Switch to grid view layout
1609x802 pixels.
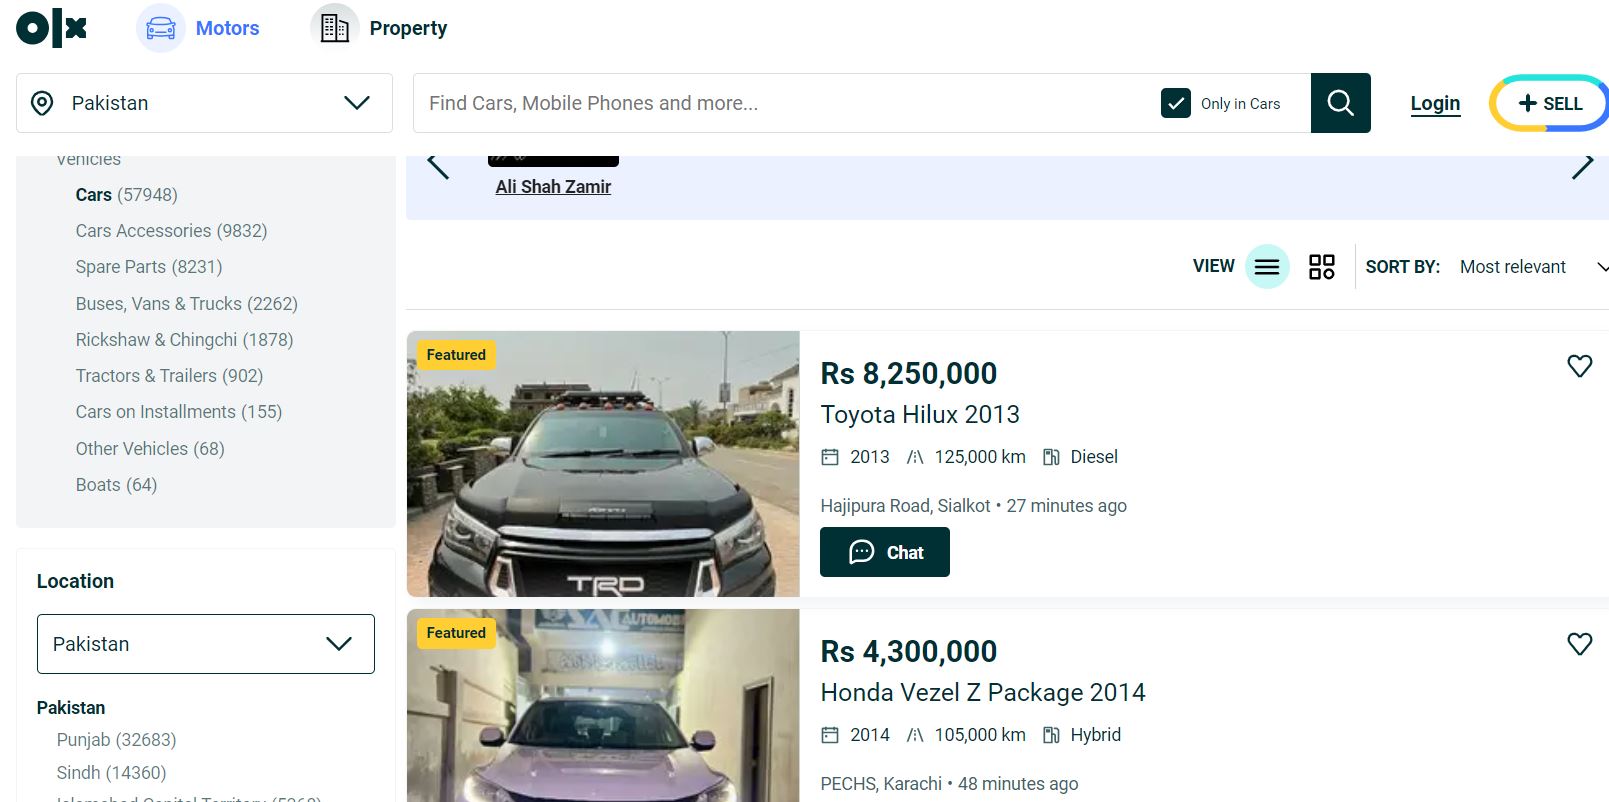1321,267
